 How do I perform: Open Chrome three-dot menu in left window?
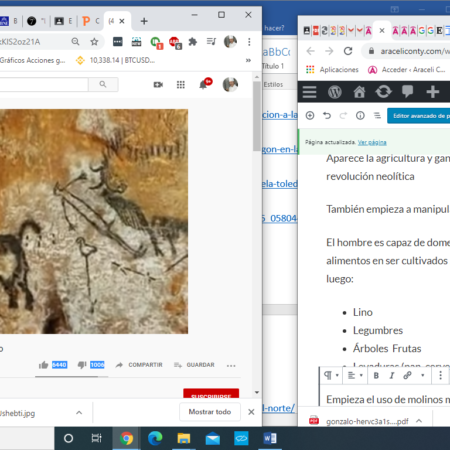[249, 42]
